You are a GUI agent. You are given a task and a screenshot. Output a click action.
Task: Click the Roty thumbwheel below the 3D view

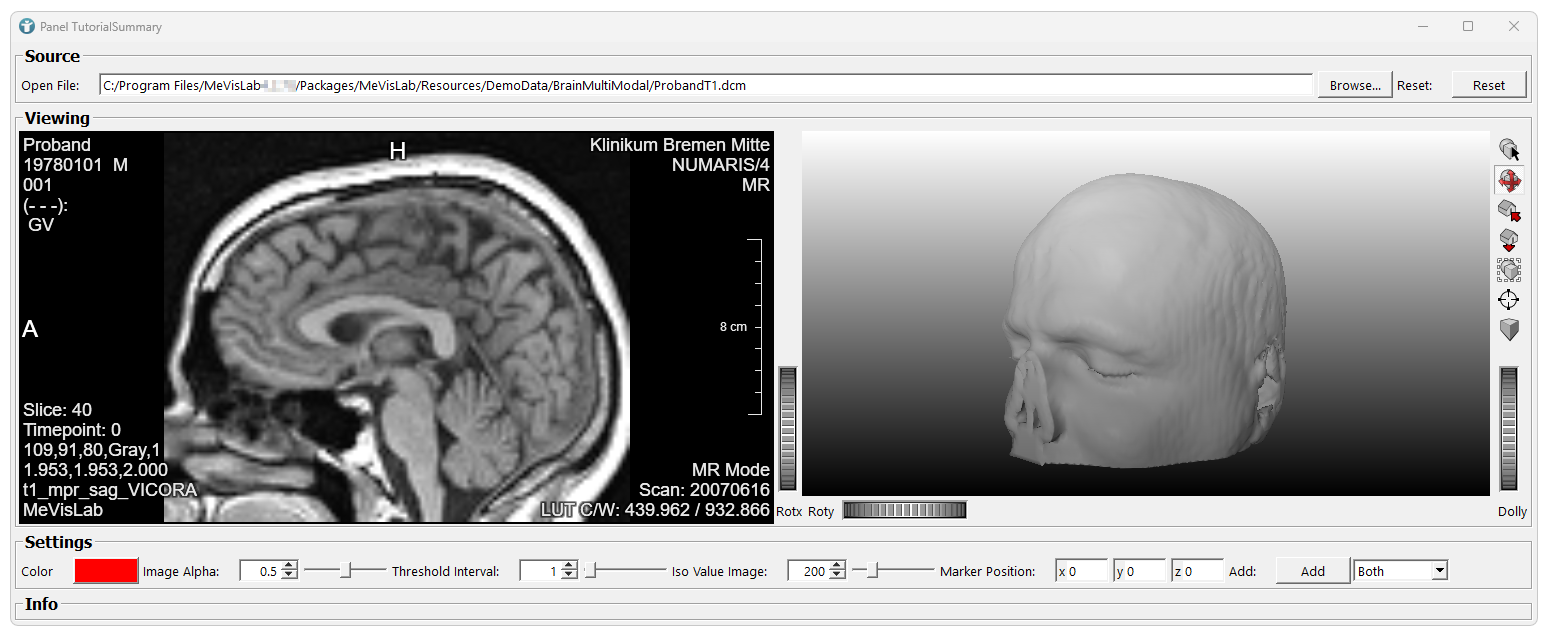coord(905,511)
